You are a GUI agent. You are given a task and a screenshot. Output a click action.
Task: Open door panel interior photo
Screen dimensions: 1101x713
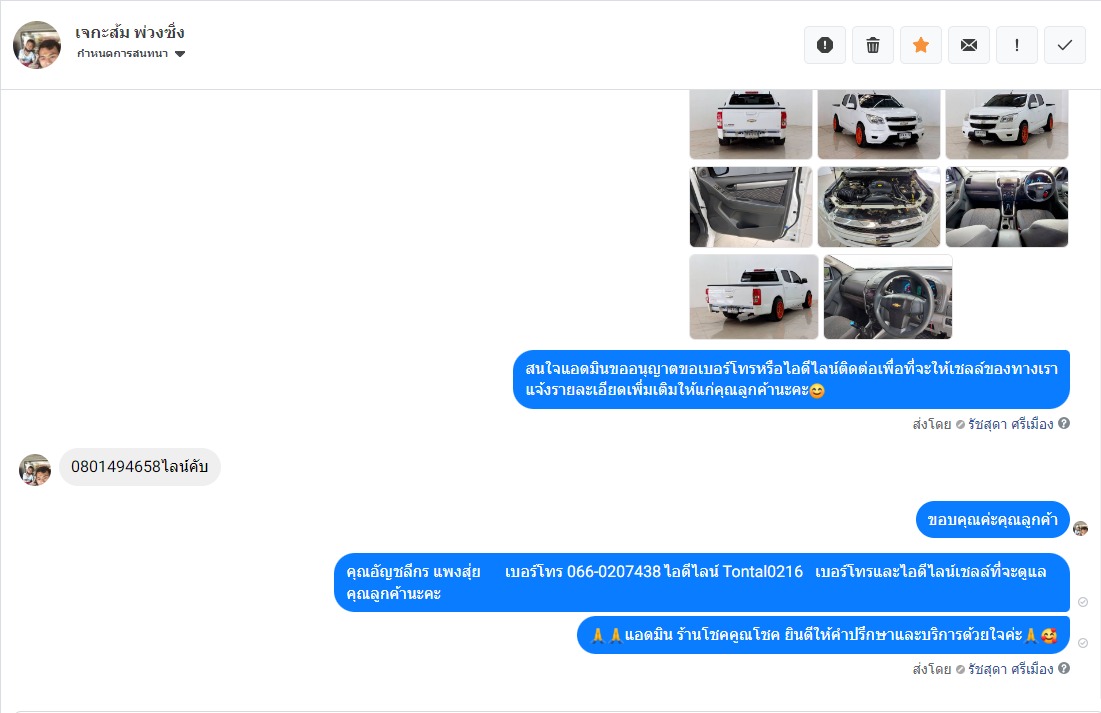pyautogui.click(x=751, y=207)
